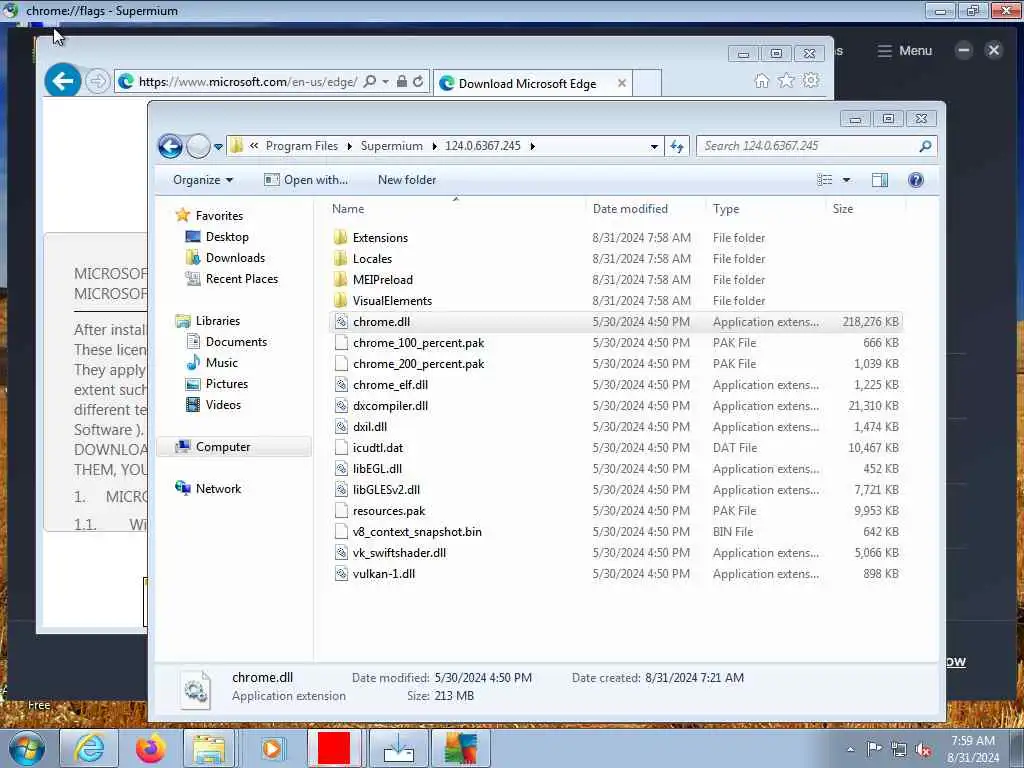Click the search magnifier icon in Explorer

[925, 146]
